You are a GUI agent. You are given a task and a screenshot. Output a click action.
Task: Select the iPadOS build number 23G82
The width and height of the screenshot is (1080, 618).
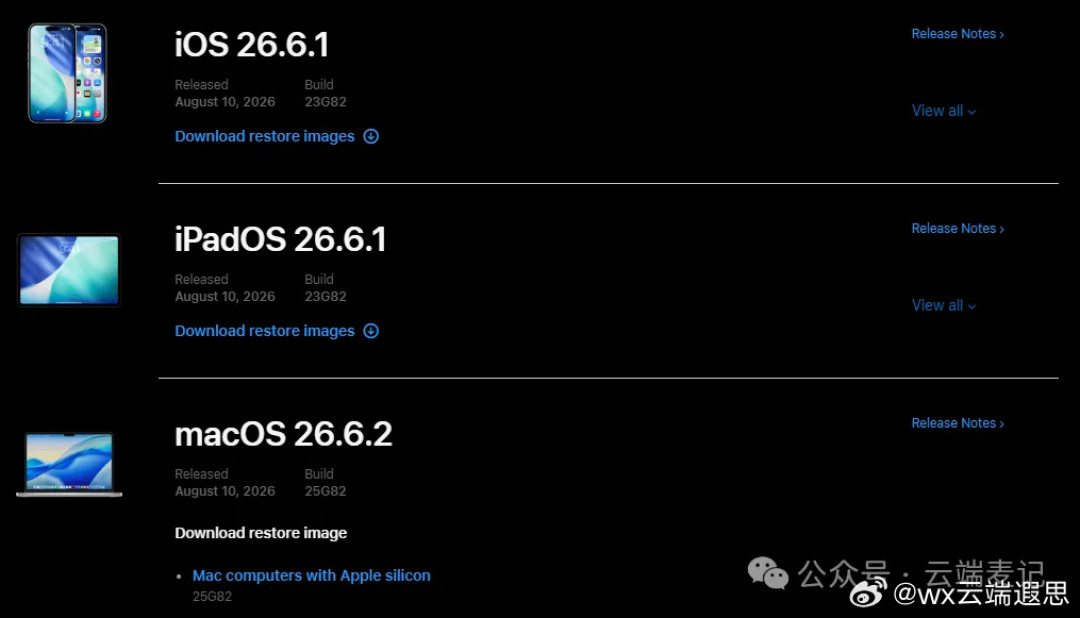[x=325, y=296]
